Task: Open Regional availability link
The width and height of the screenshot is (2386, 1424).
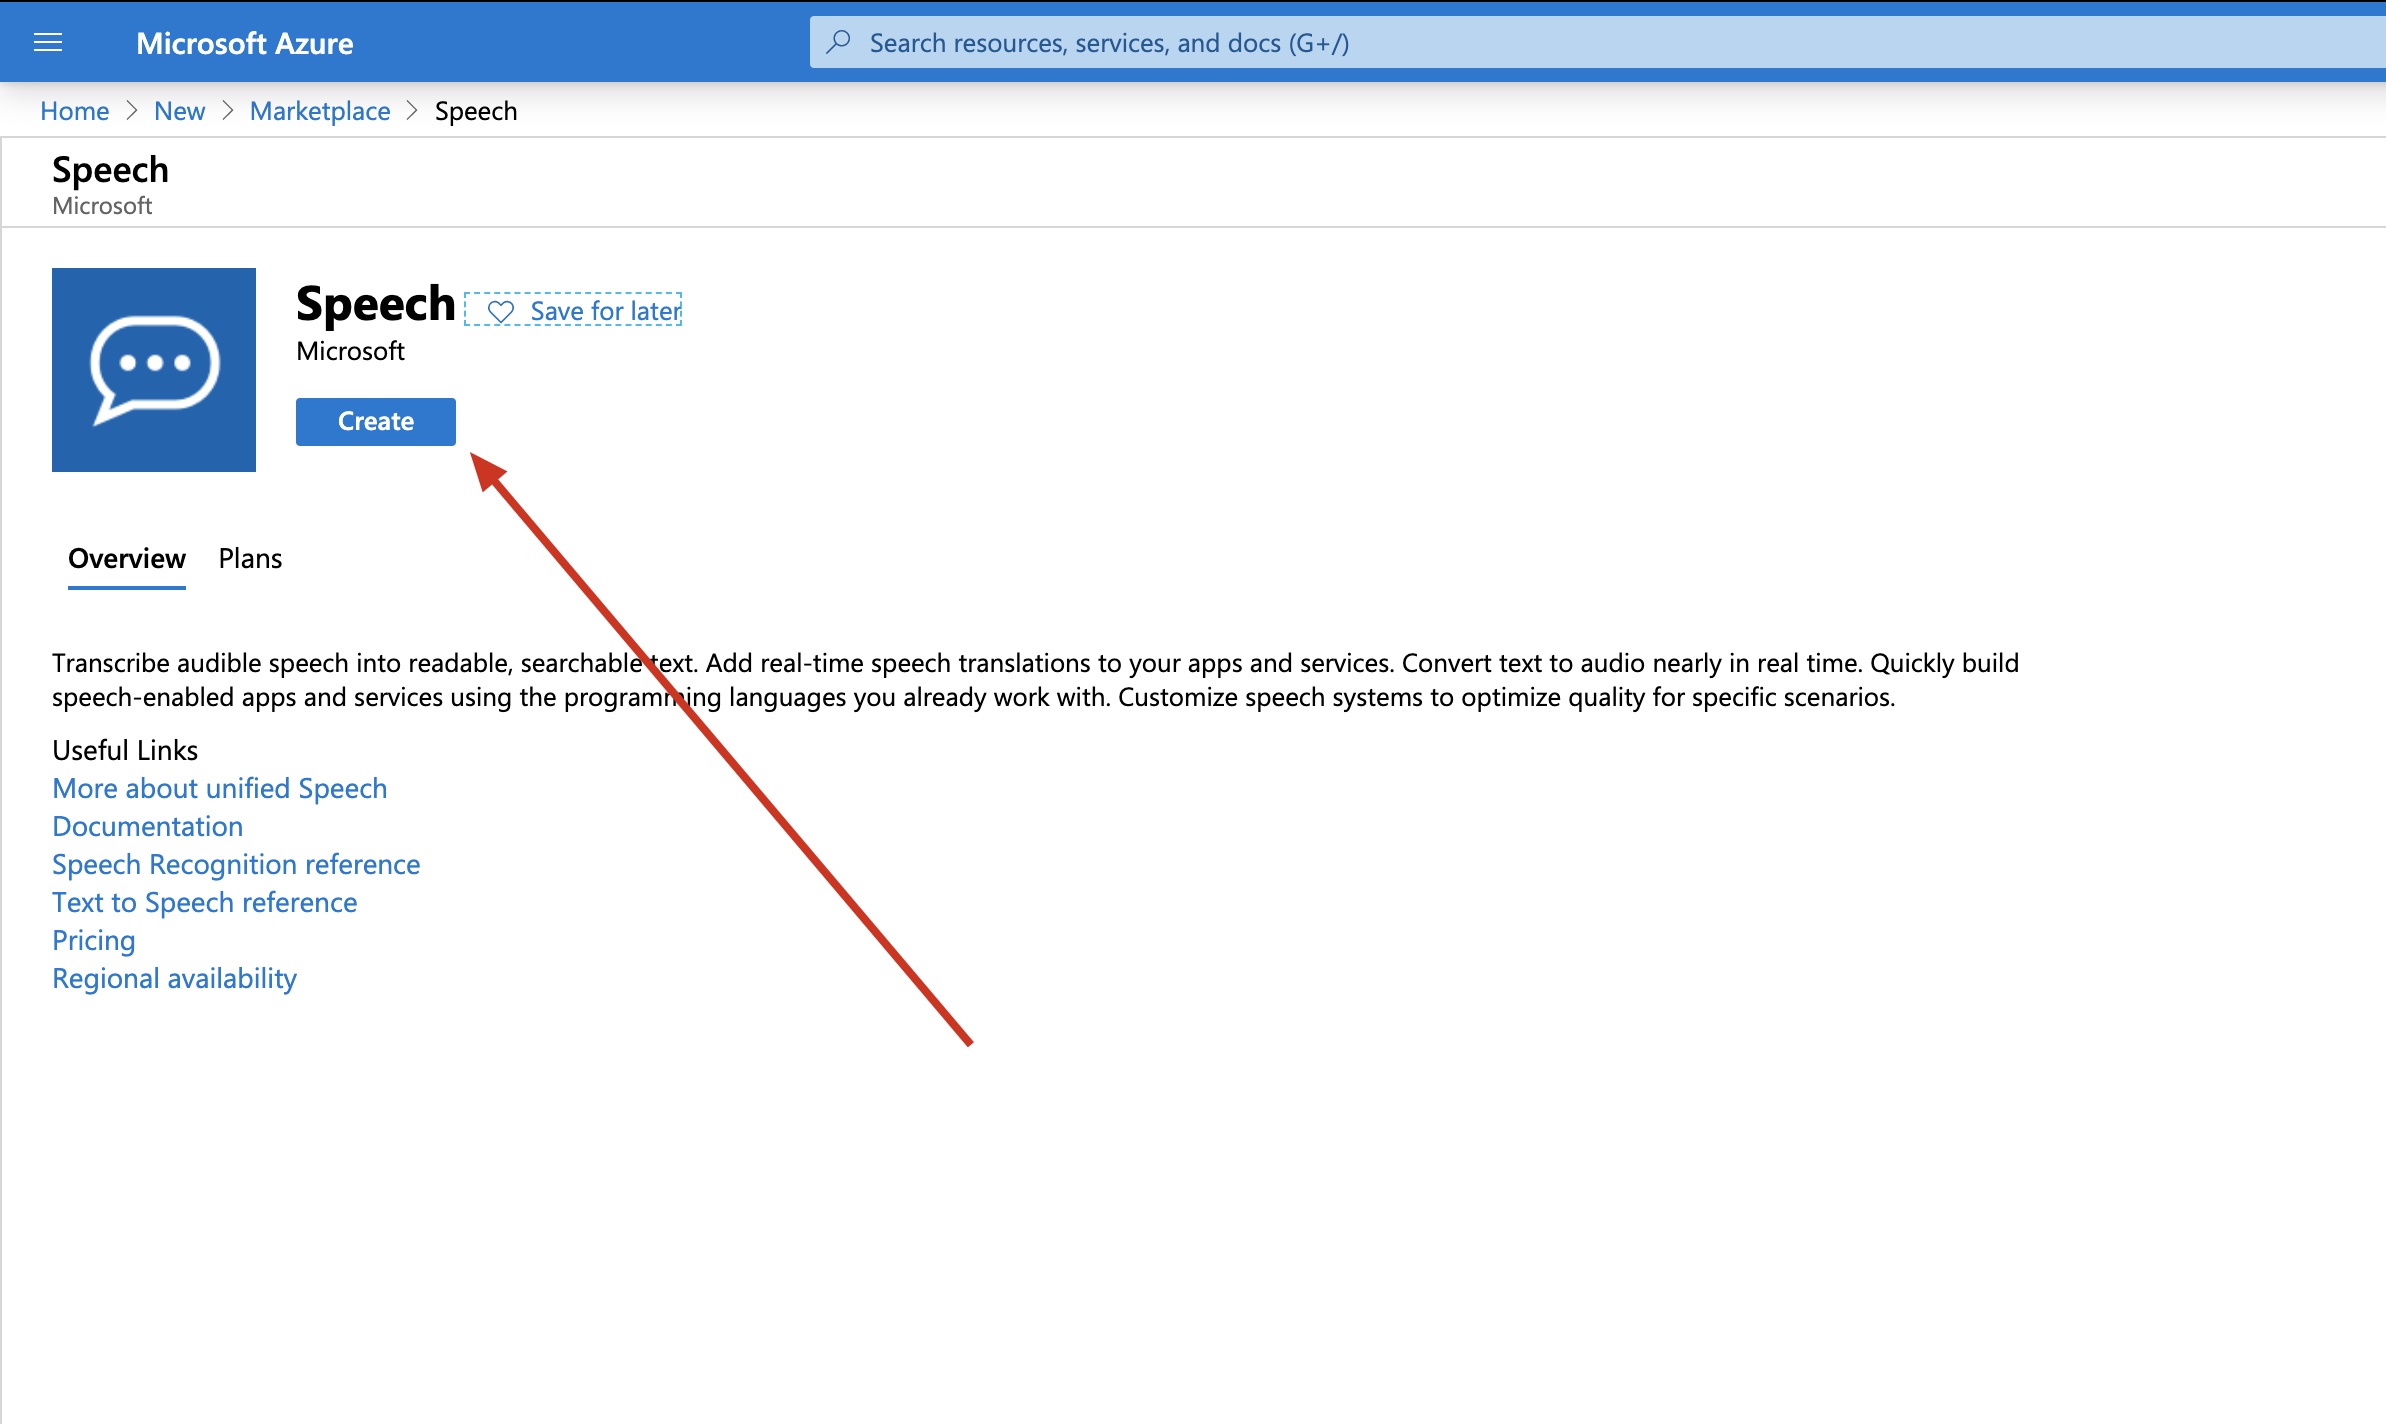Action: pos(174,978)
